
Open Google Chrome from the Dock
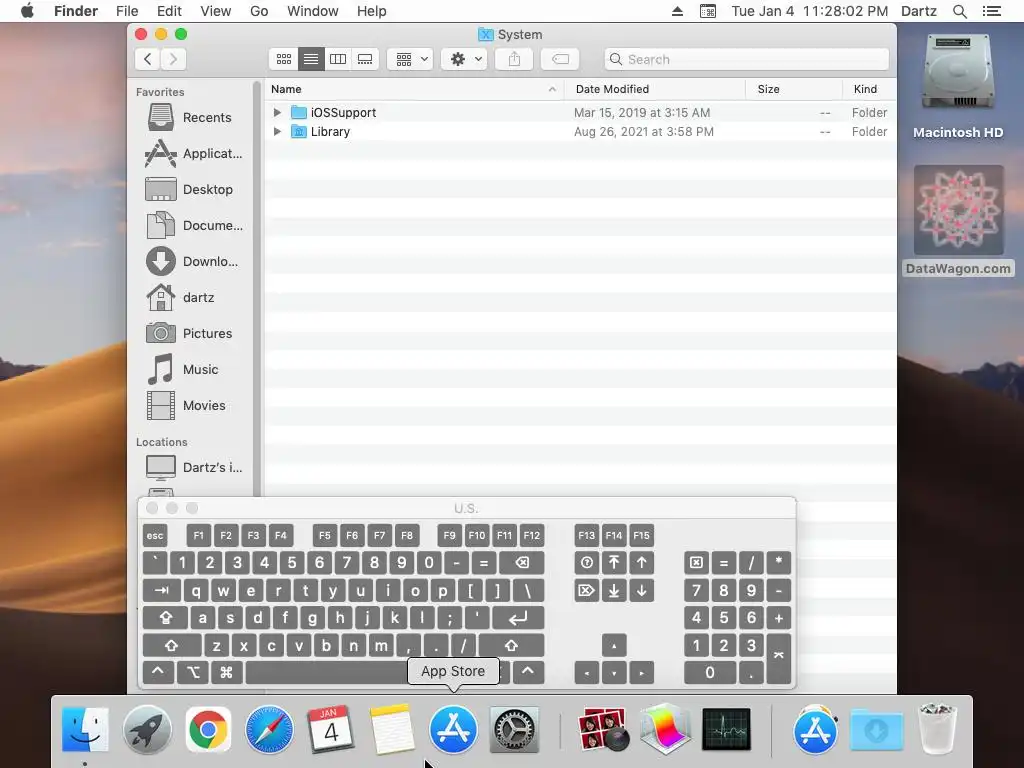208,729
